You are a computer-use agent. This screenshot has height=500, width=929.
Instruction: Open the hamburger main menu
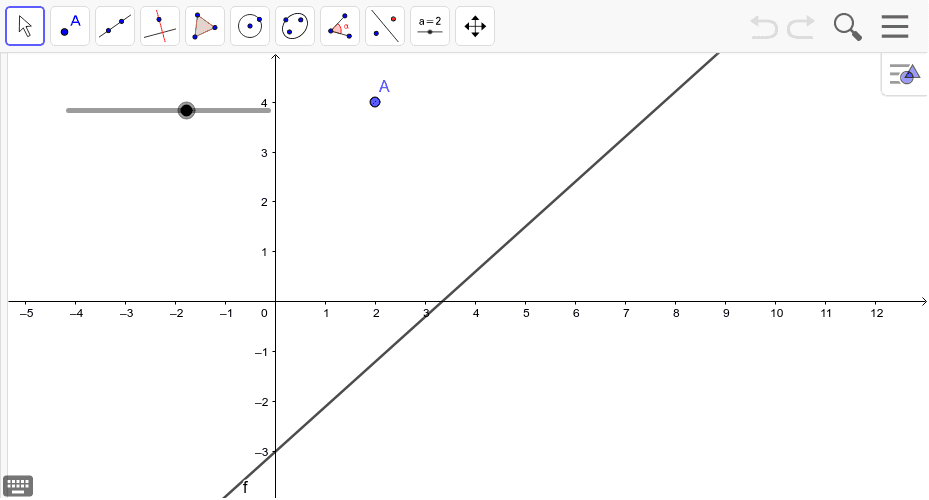pyautogui.click(x=895, y=26)
